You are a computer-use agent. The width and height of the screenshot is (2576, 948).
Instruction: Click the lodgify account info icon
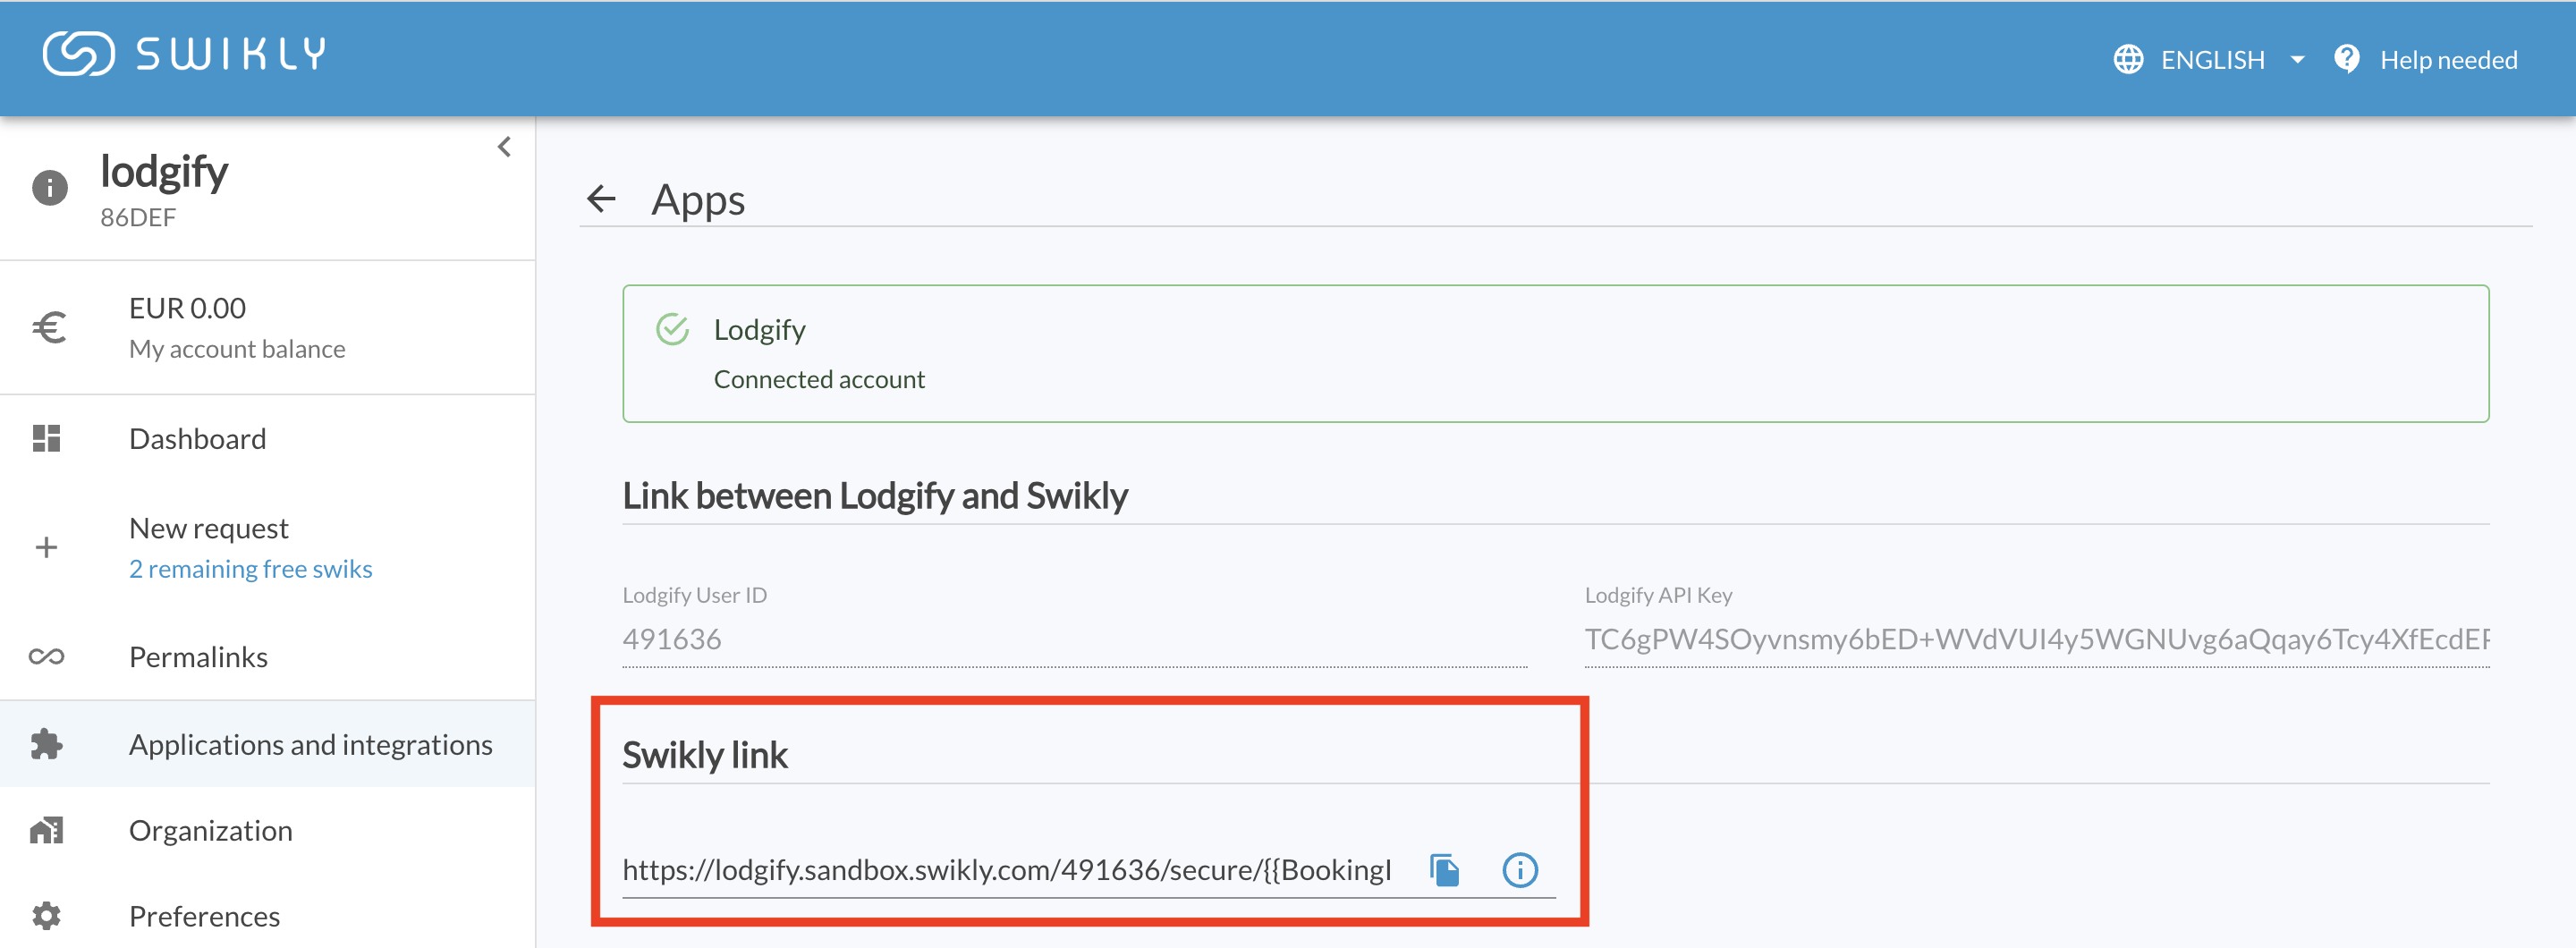click(49, 188)
